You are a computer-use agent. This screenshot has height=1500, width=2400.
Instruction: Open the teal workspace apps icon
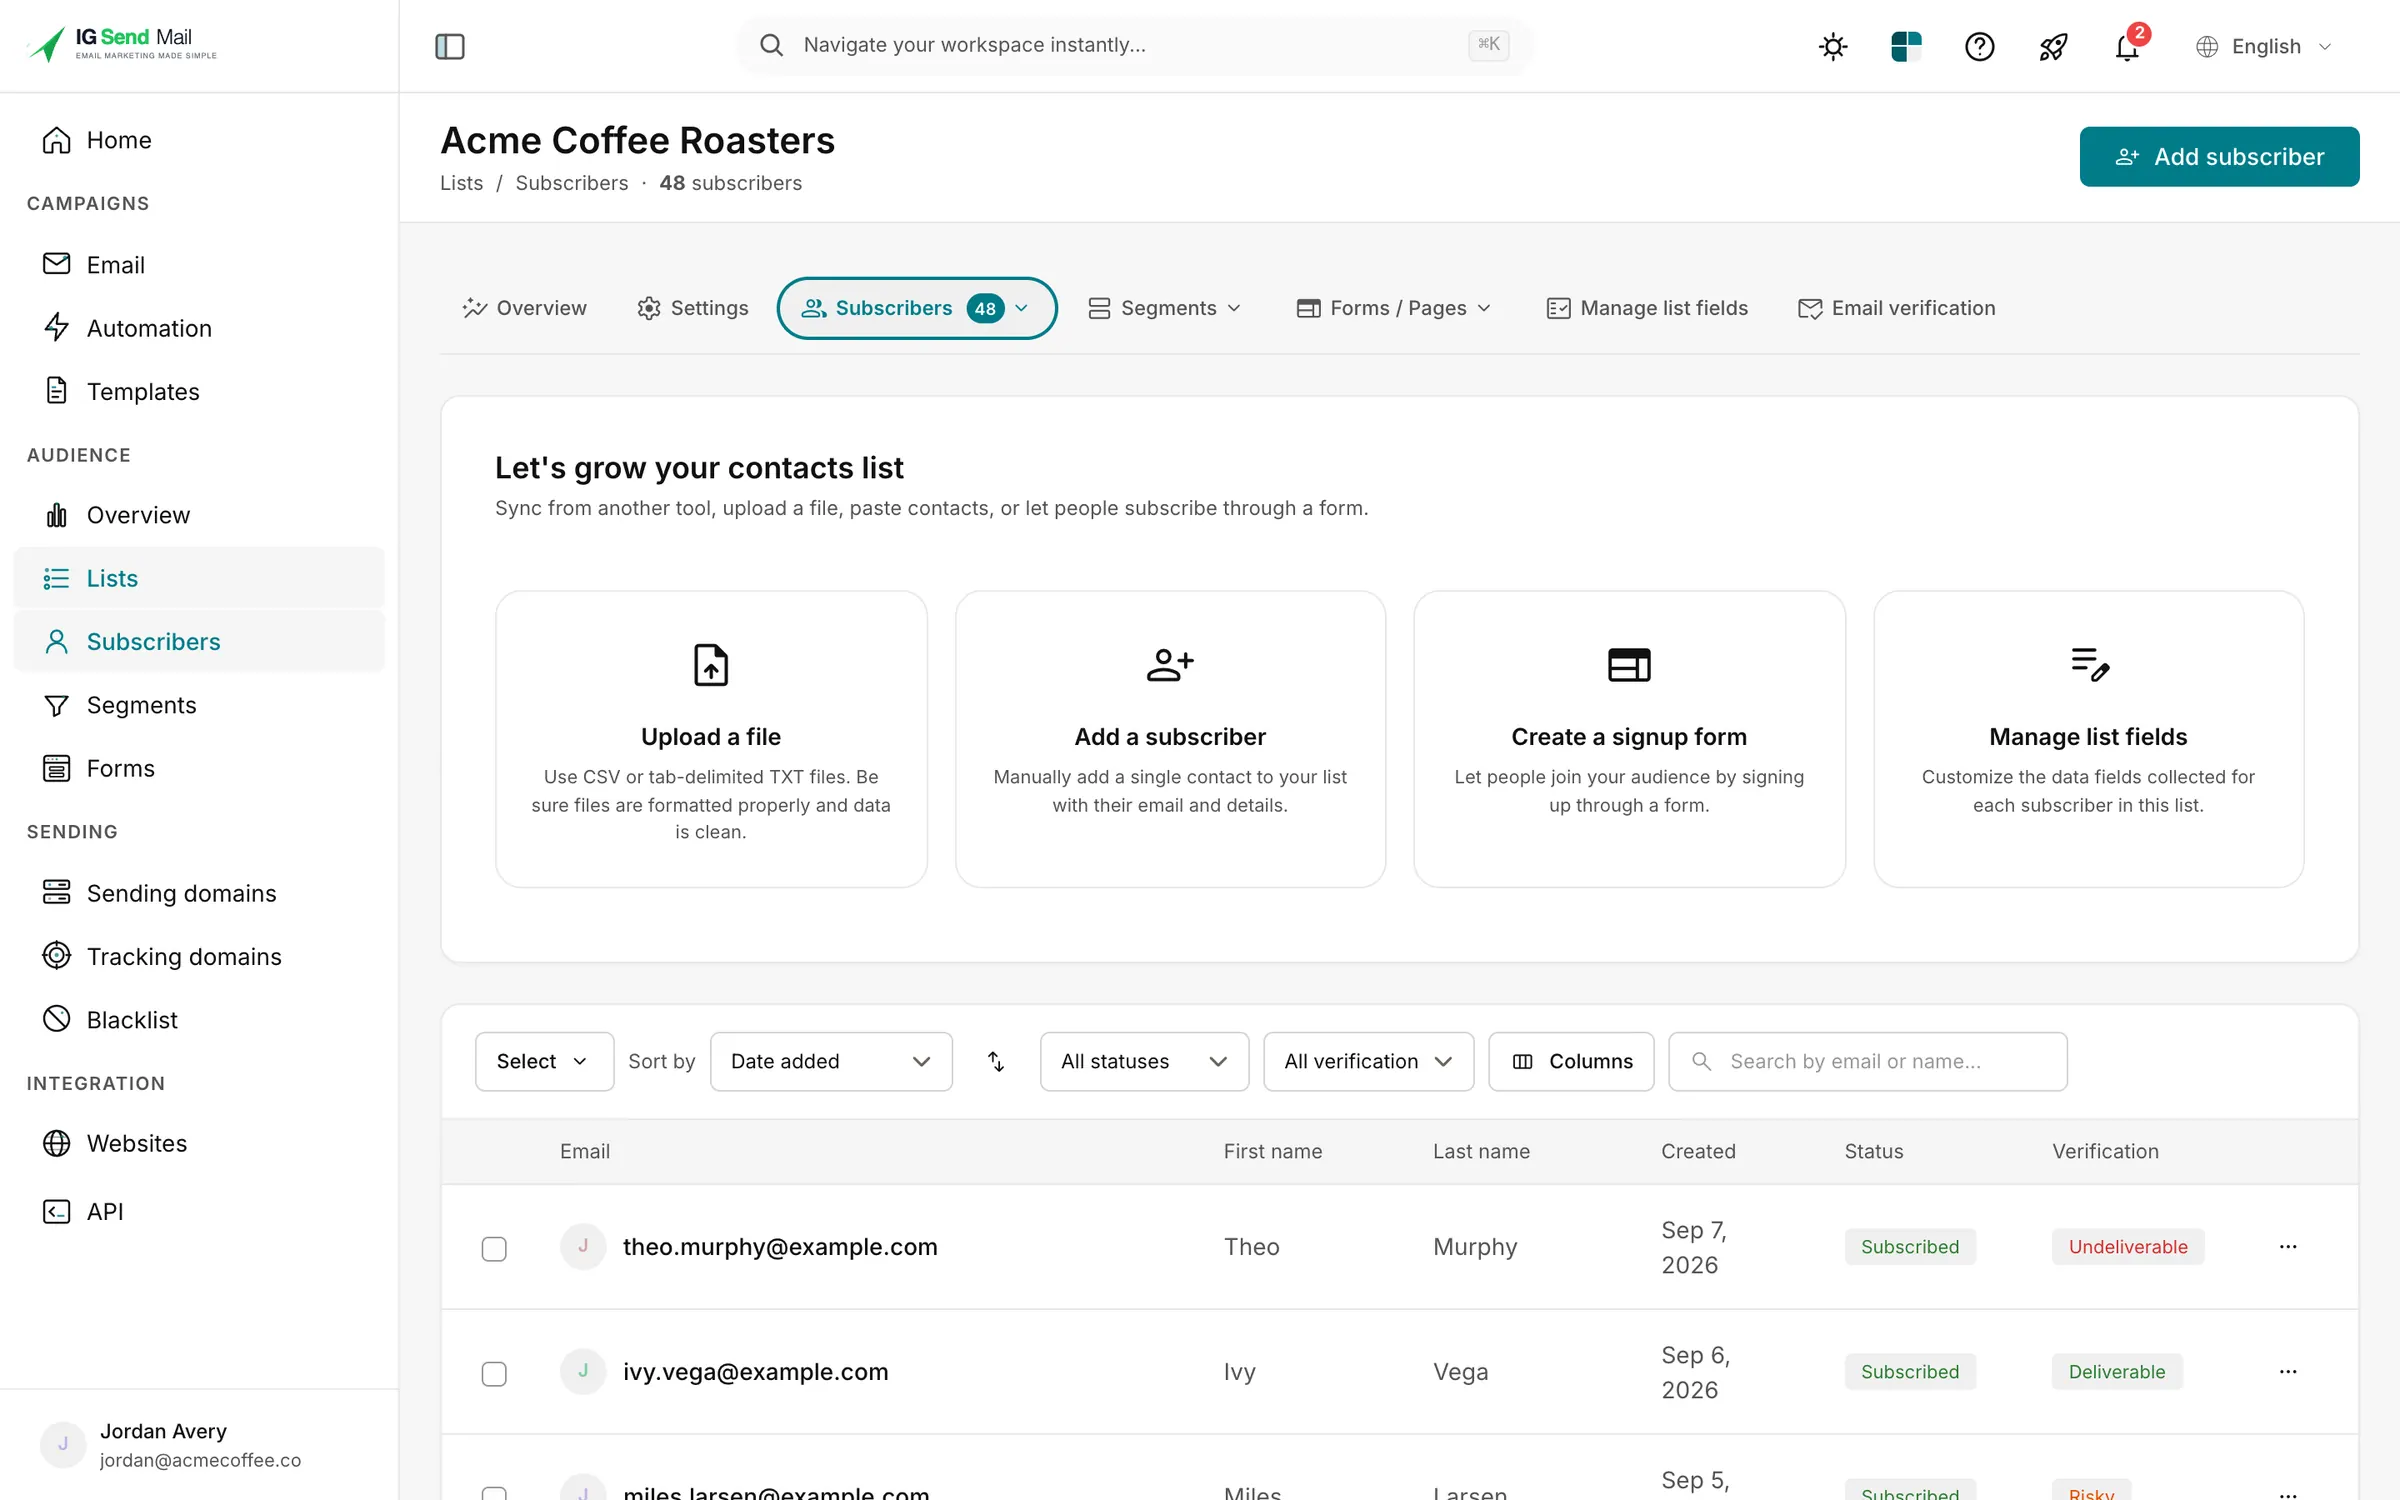coord(1906,46)
